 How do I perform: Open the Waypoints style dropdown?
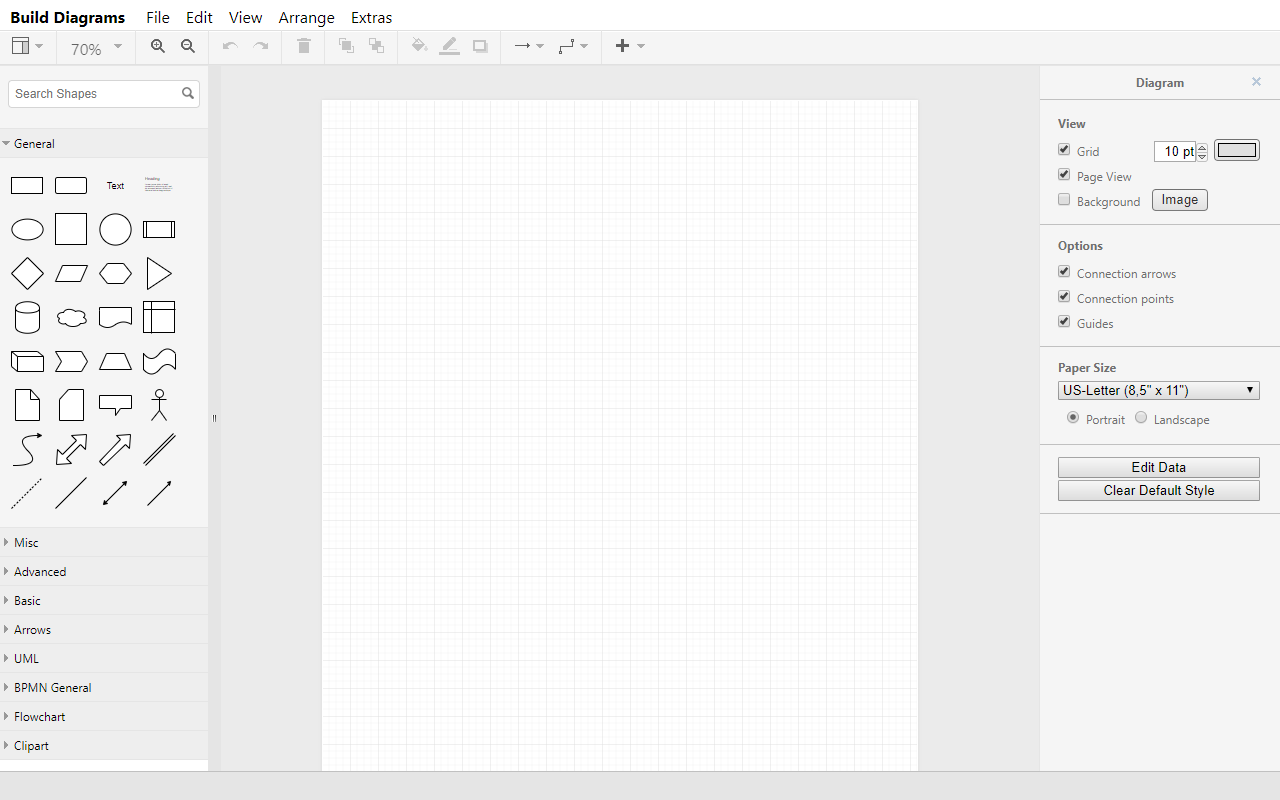pyautogui.click(x=573, y=46)
